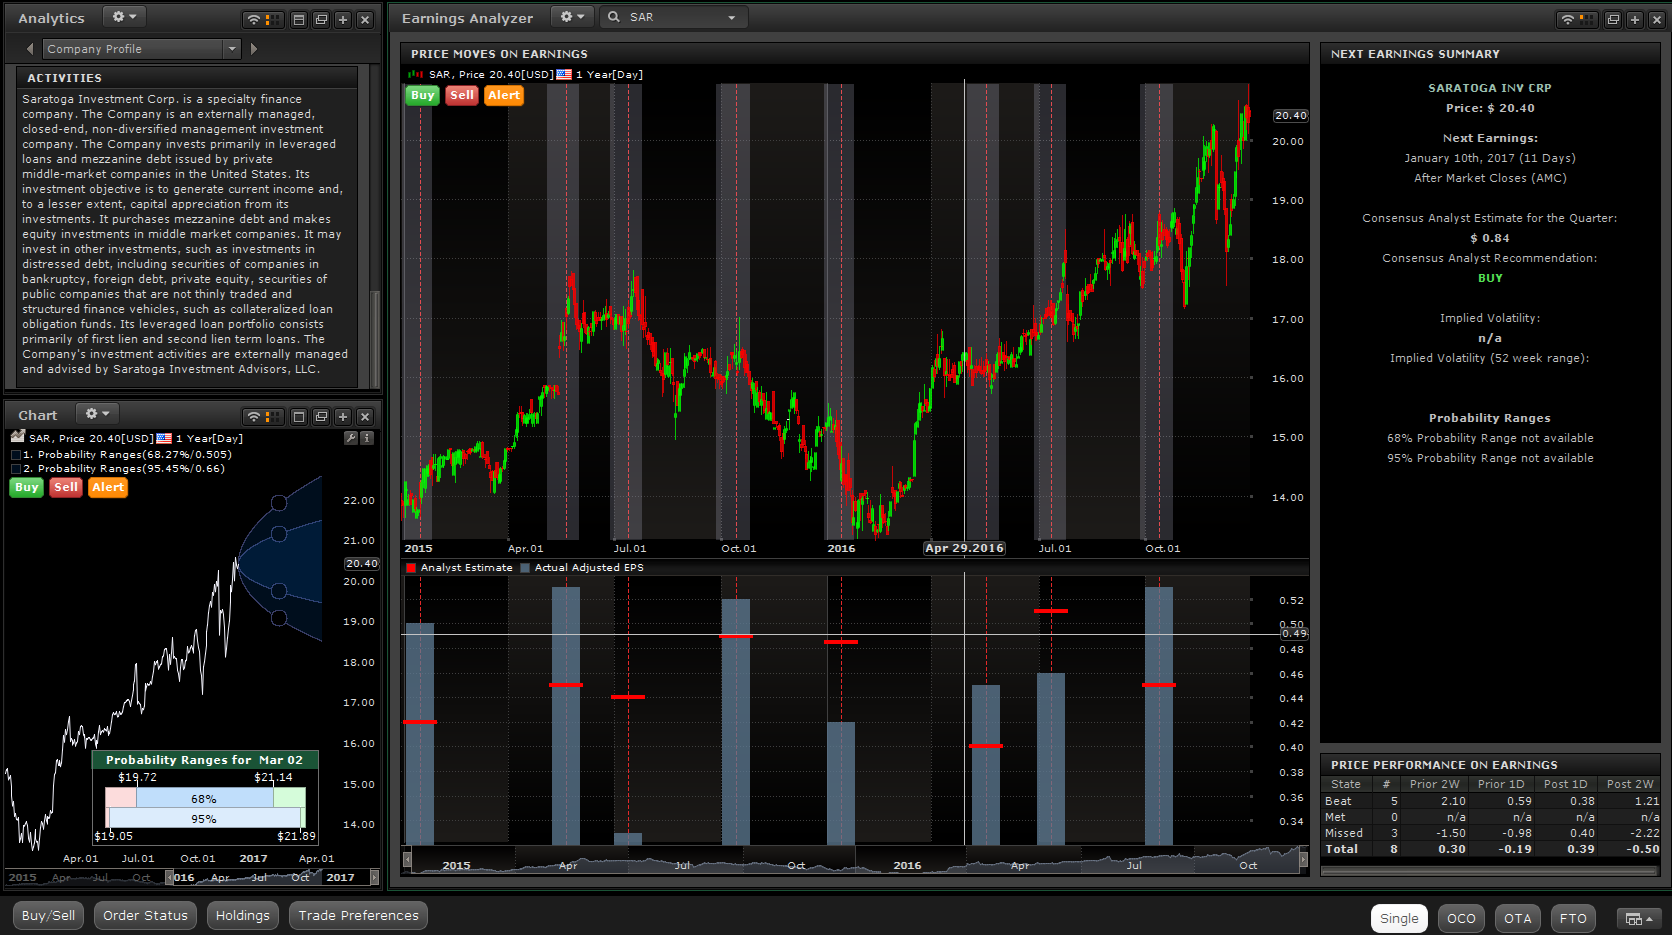Maximize the Chart panel
1672x935 pixels.
click(298, 417)
